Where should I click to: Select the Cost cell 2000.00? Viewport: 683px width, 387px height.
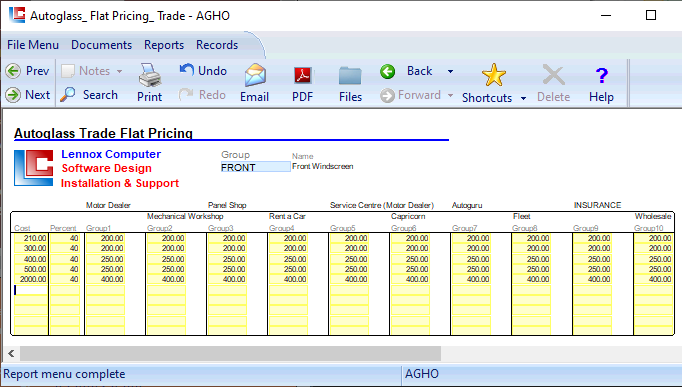pyautogui.click(x=30, y=279)
